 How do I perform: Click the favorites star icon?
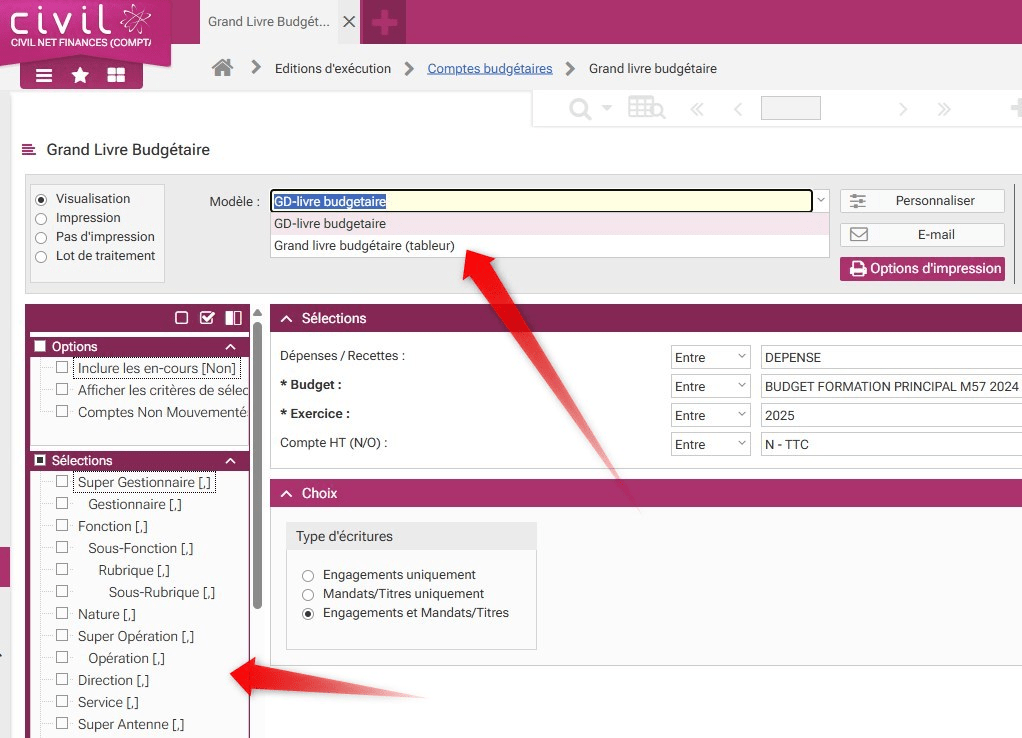[80, 76]
